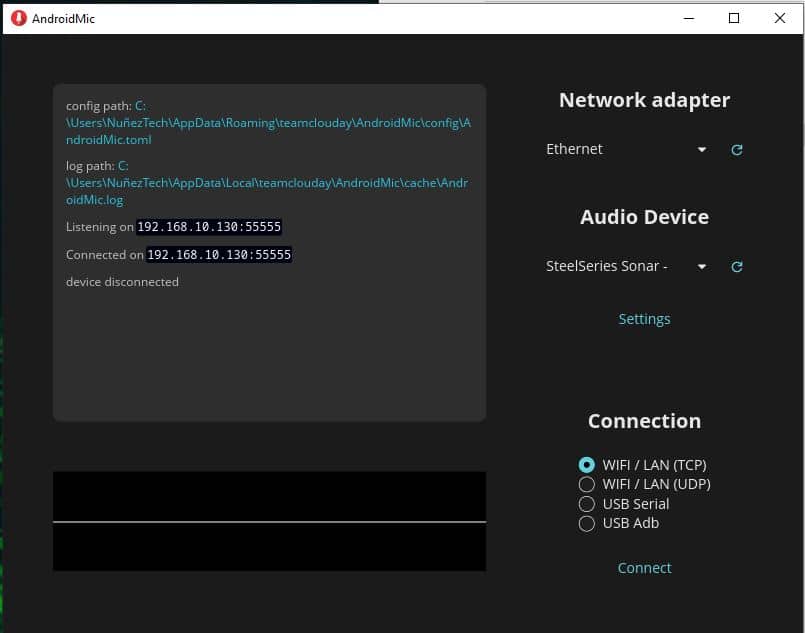Select USB Adb connection mode
Screen dimensions: 805x633
(x=587, y=523)
